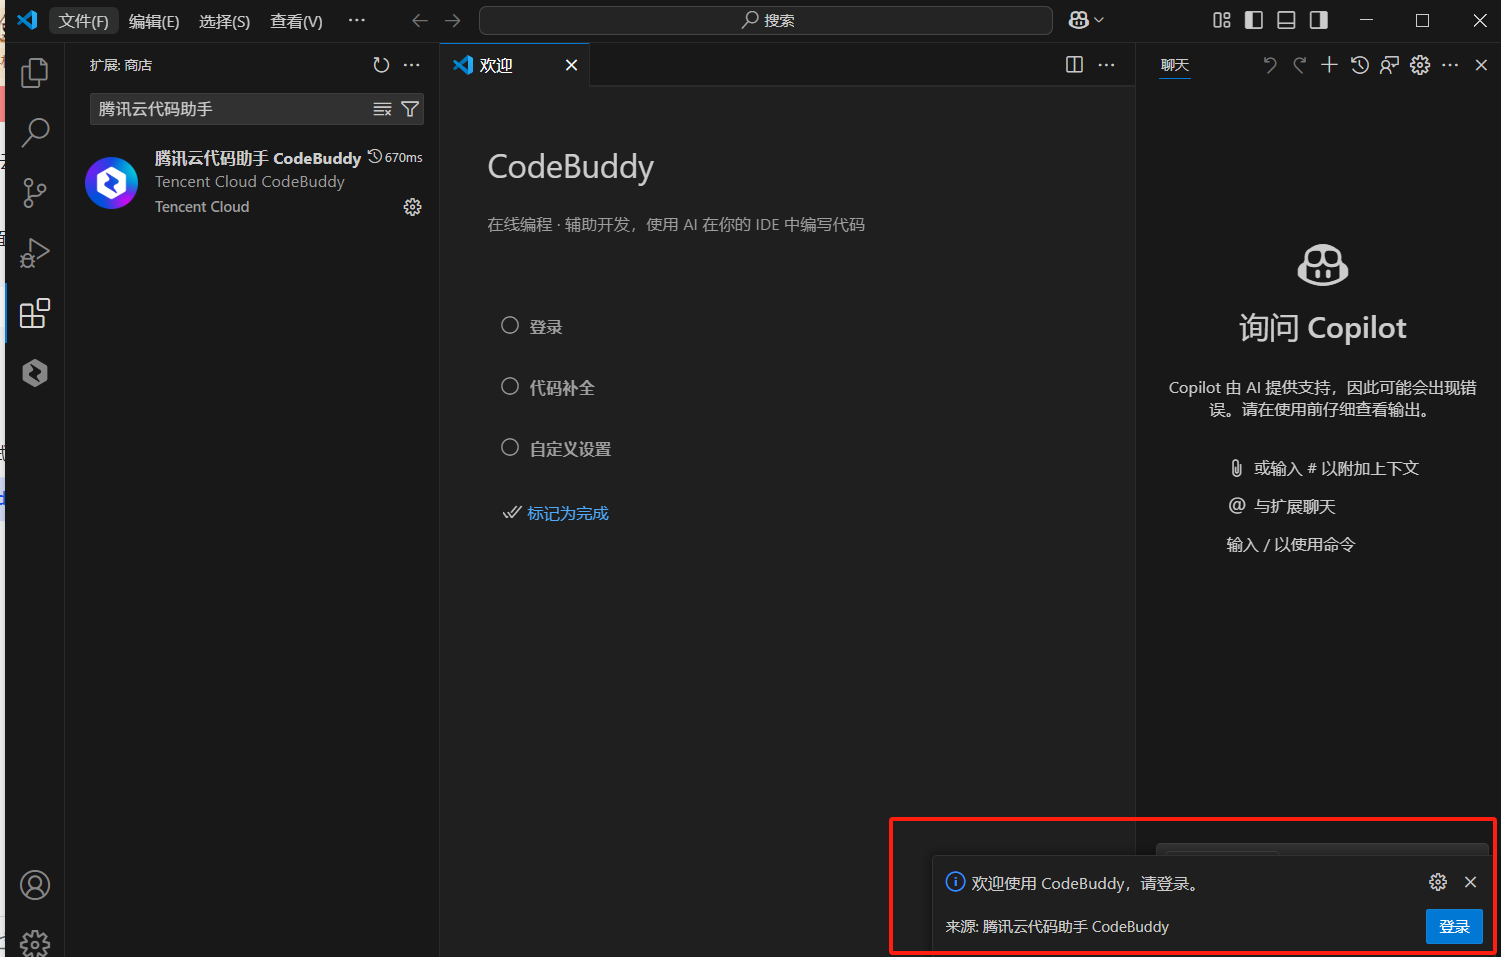Image resolution: width=1501 pixels, height=957 pixels.
Task: Open chat panel settings gear
Action: point(1420,65)
